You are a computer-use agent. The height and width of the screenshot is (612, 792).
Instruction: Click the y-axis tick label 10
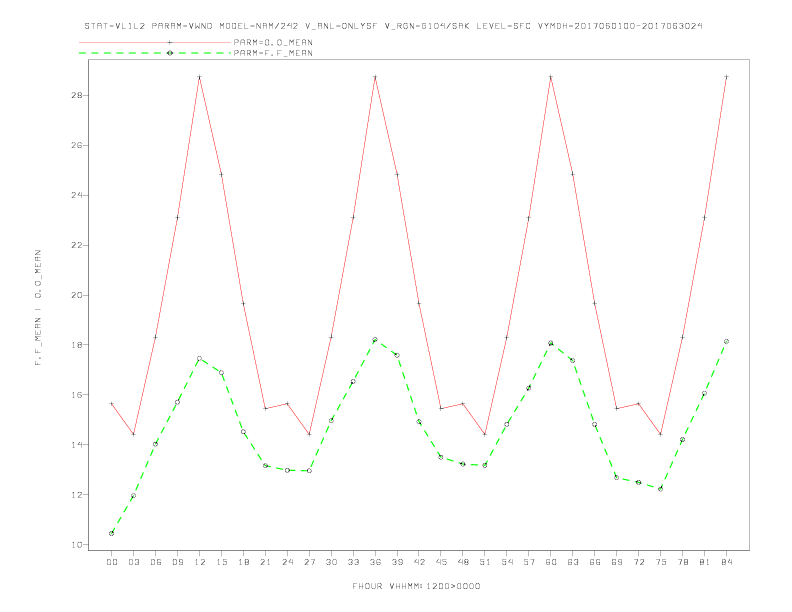click(x=76, y=545)
